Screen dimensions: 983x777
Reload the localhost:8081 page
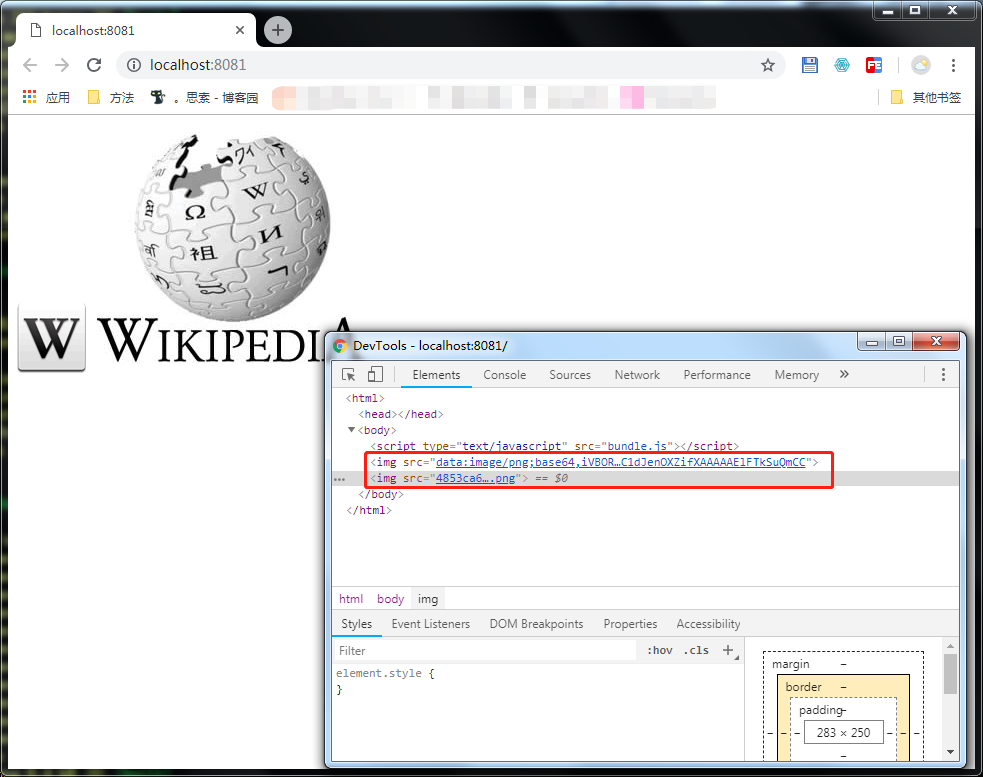[x=94, y=65]
